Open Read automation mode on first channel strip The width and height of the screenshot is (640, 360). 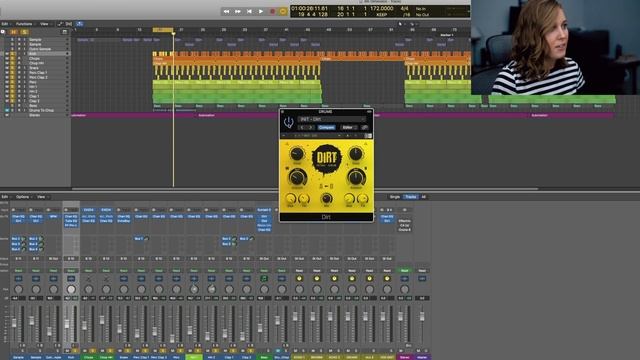click(x=18, y=271)
